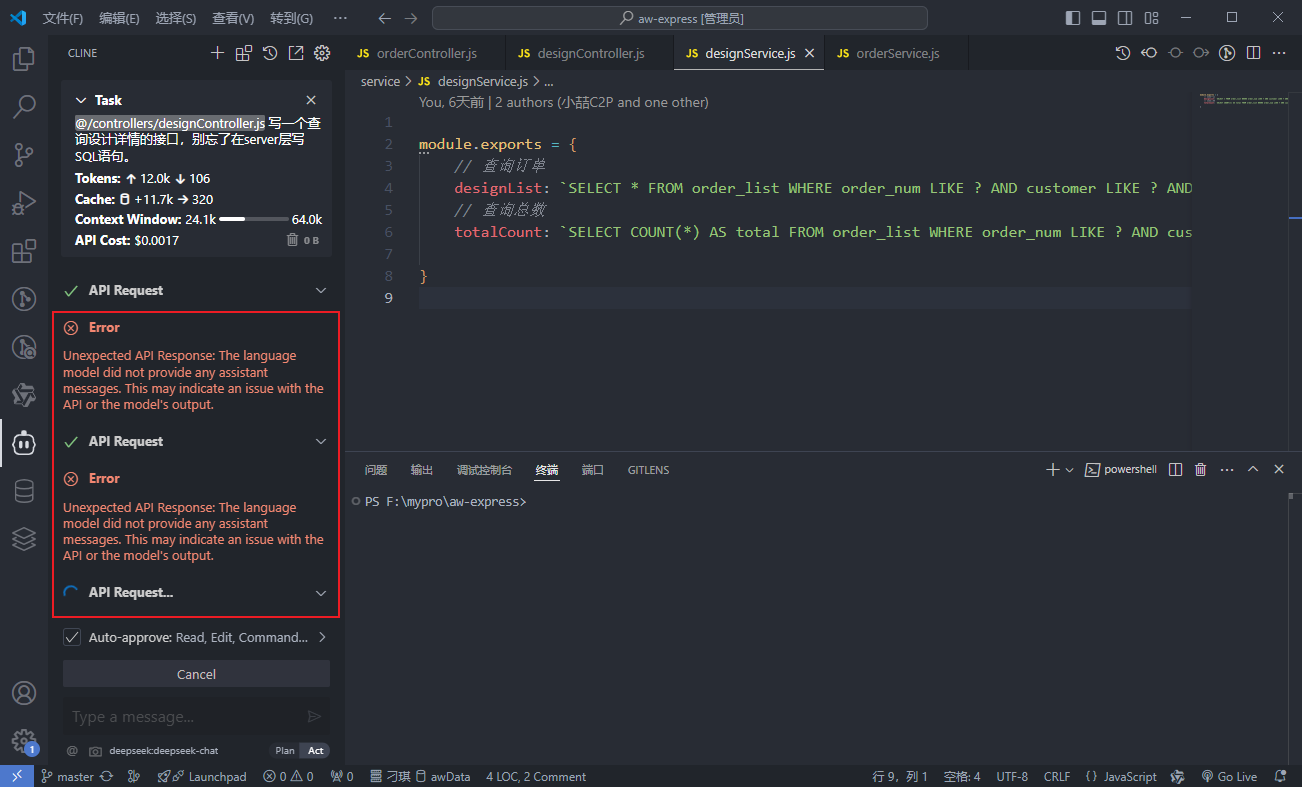Screen dimensions: 1302x787
Task: Open the Search view in activity bar
Action: coord(24,107)
